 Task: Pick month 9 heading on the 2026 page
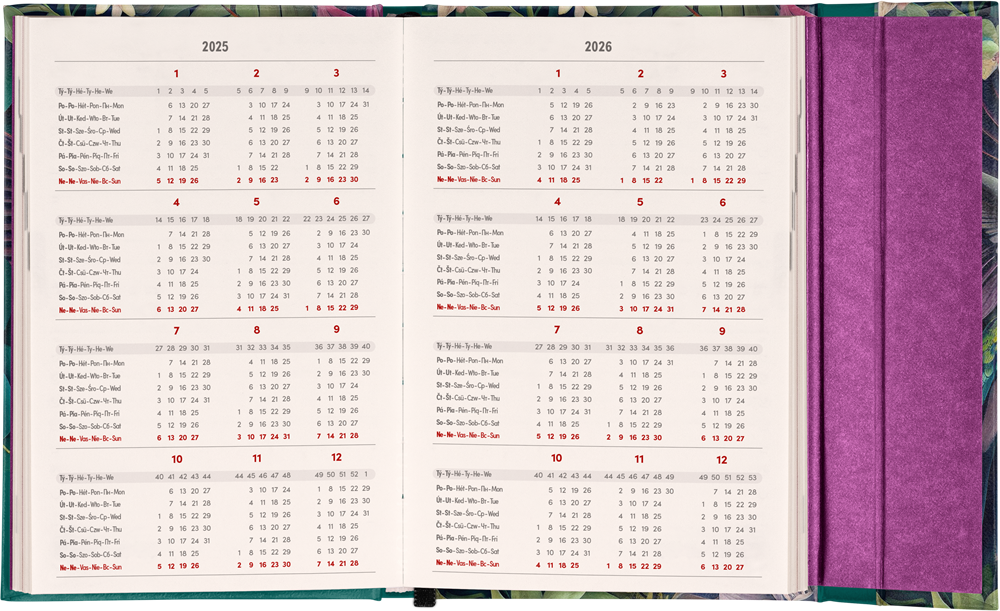tap(722, 332)
